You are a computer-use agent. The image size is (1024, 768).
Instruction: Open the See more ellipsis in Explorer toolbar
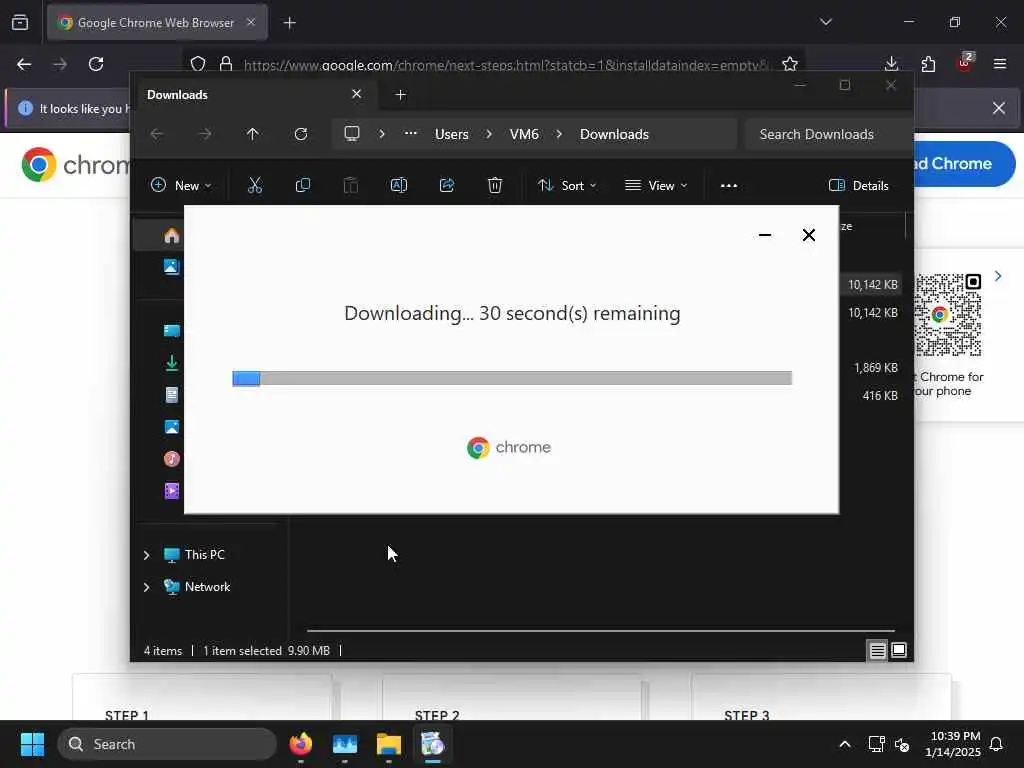[x=729, y=185]
